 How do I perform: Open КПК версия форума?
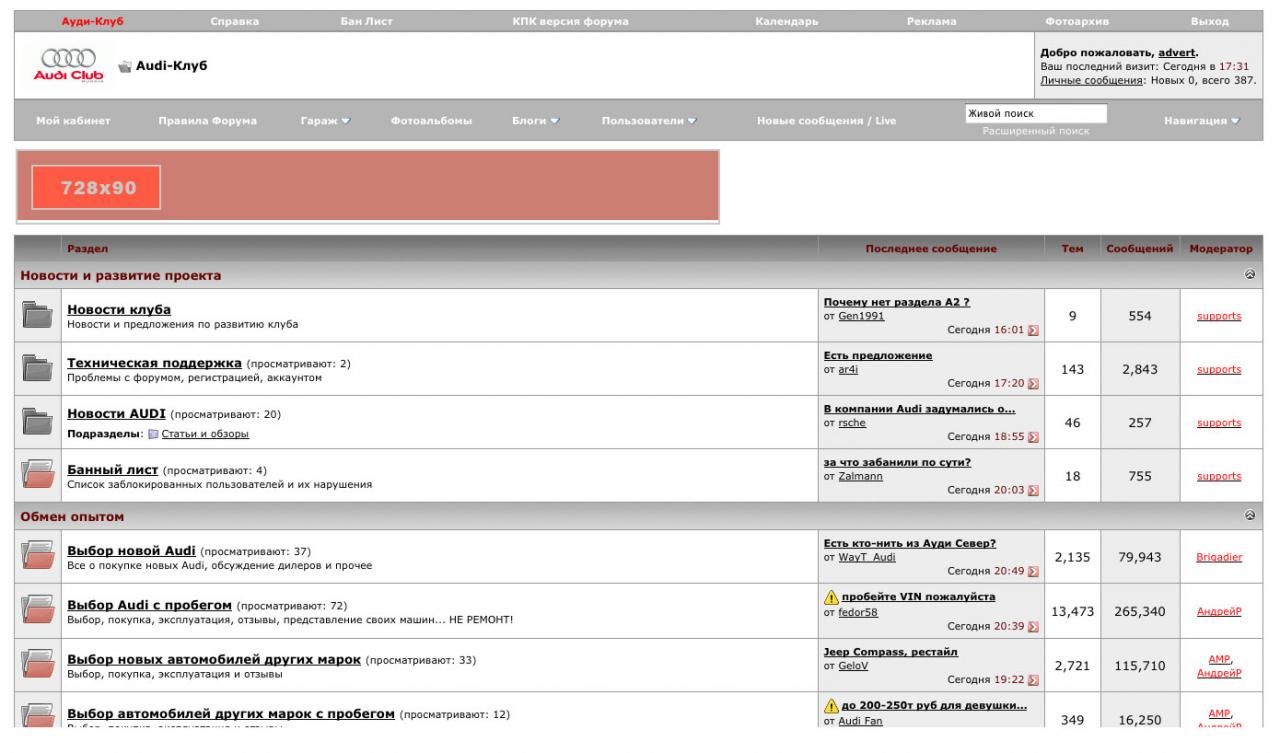[x=570, y=21]
